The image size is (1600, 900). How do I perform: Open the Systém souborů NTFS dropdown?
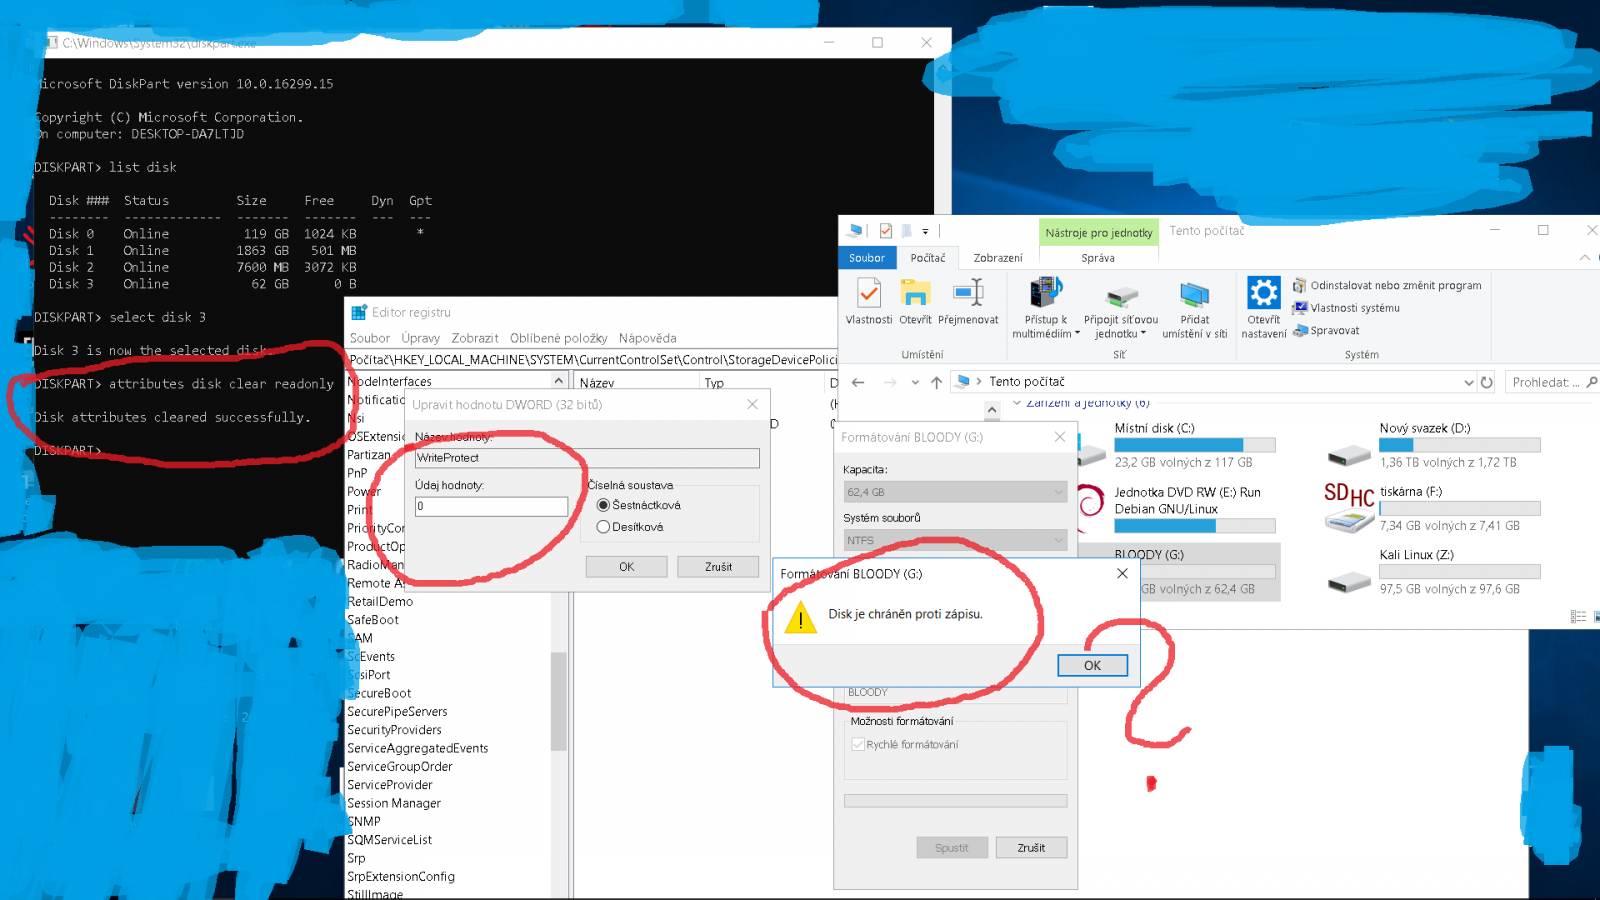coord(955,540)
